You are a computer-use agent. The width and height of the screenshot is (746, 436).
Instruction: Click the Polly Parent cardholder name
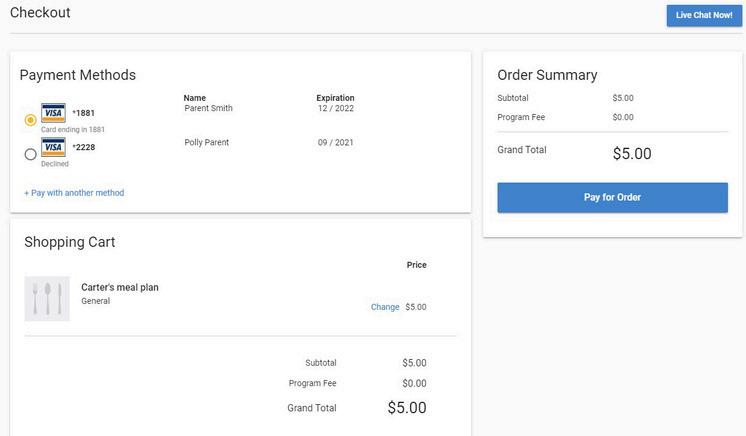click(x=207, y=142)
